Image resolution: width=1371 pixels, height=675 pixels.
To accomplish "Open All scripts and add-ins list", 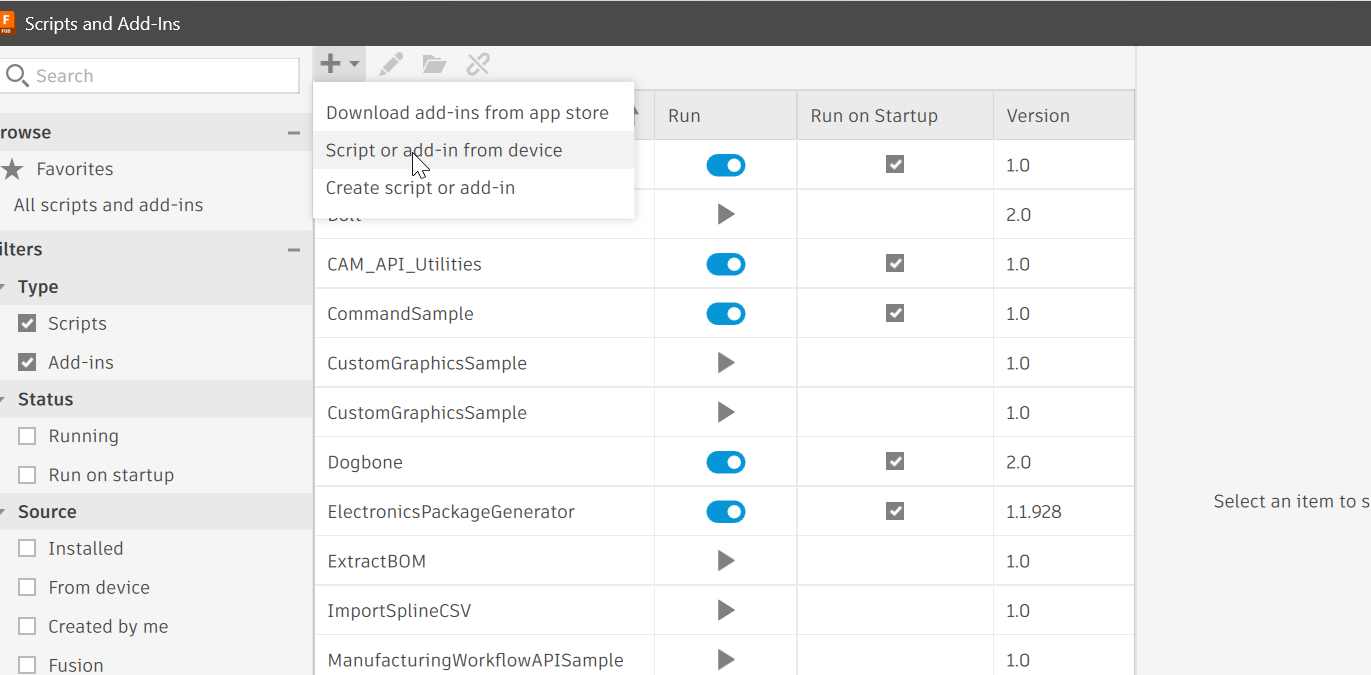I will tap(108, 205).
